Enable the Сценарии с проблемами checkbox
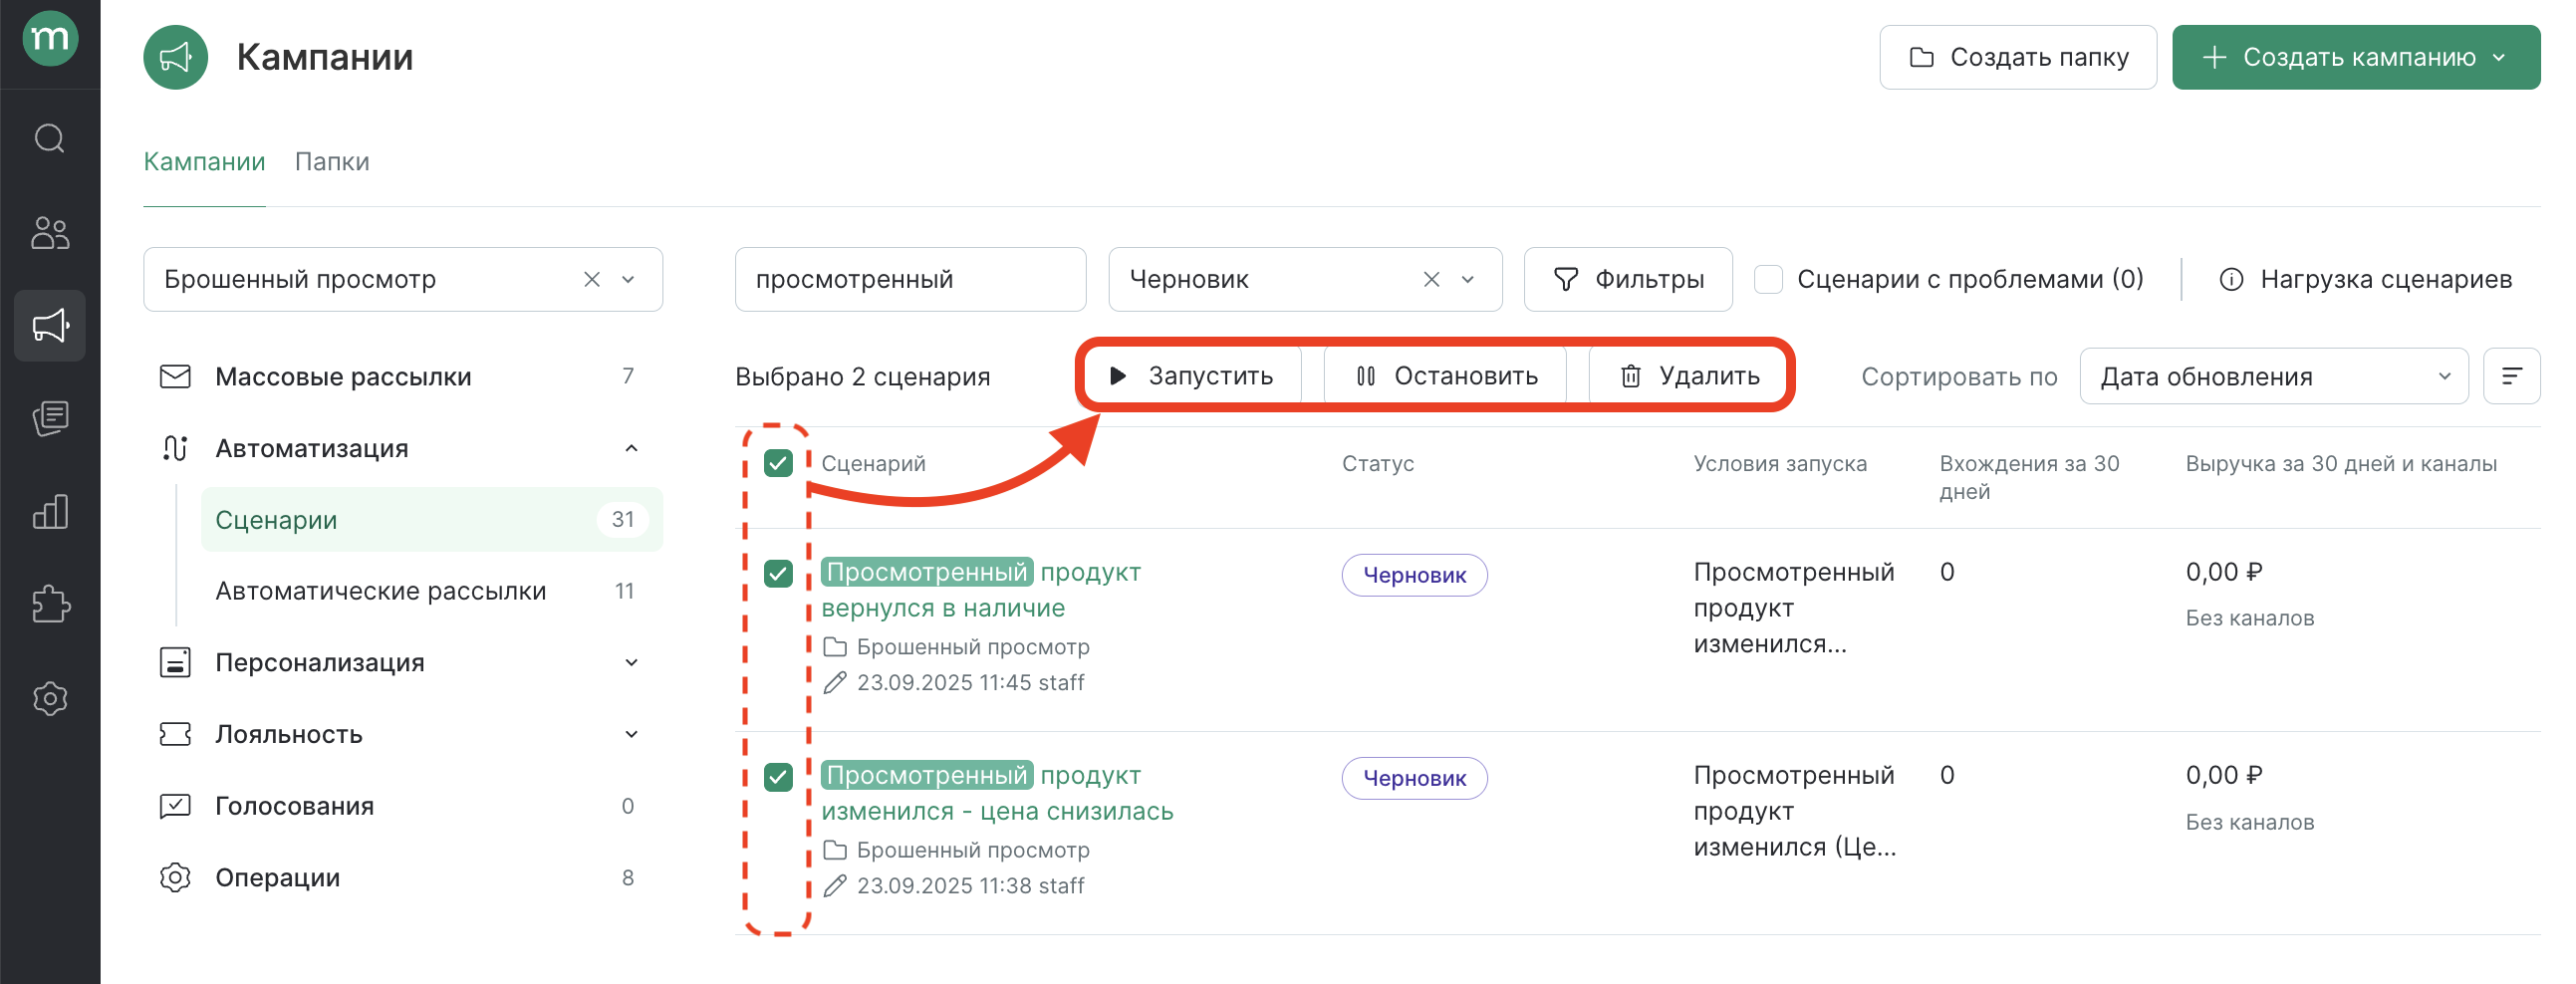 (1769, 281)
